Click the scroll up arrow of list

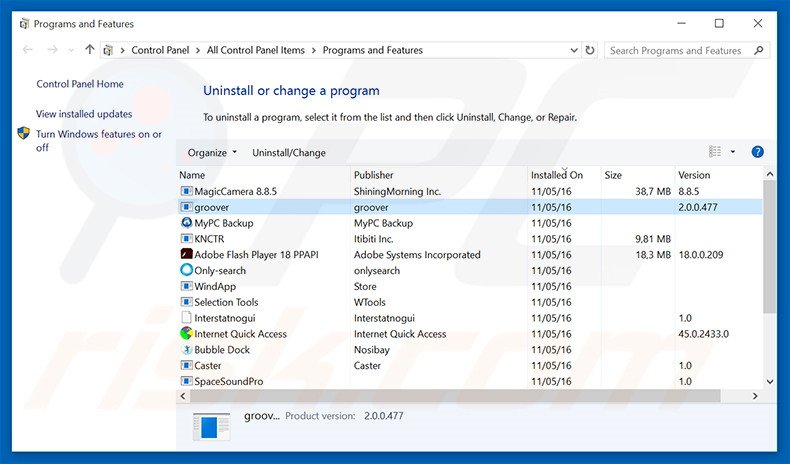[x=769, y=174]
